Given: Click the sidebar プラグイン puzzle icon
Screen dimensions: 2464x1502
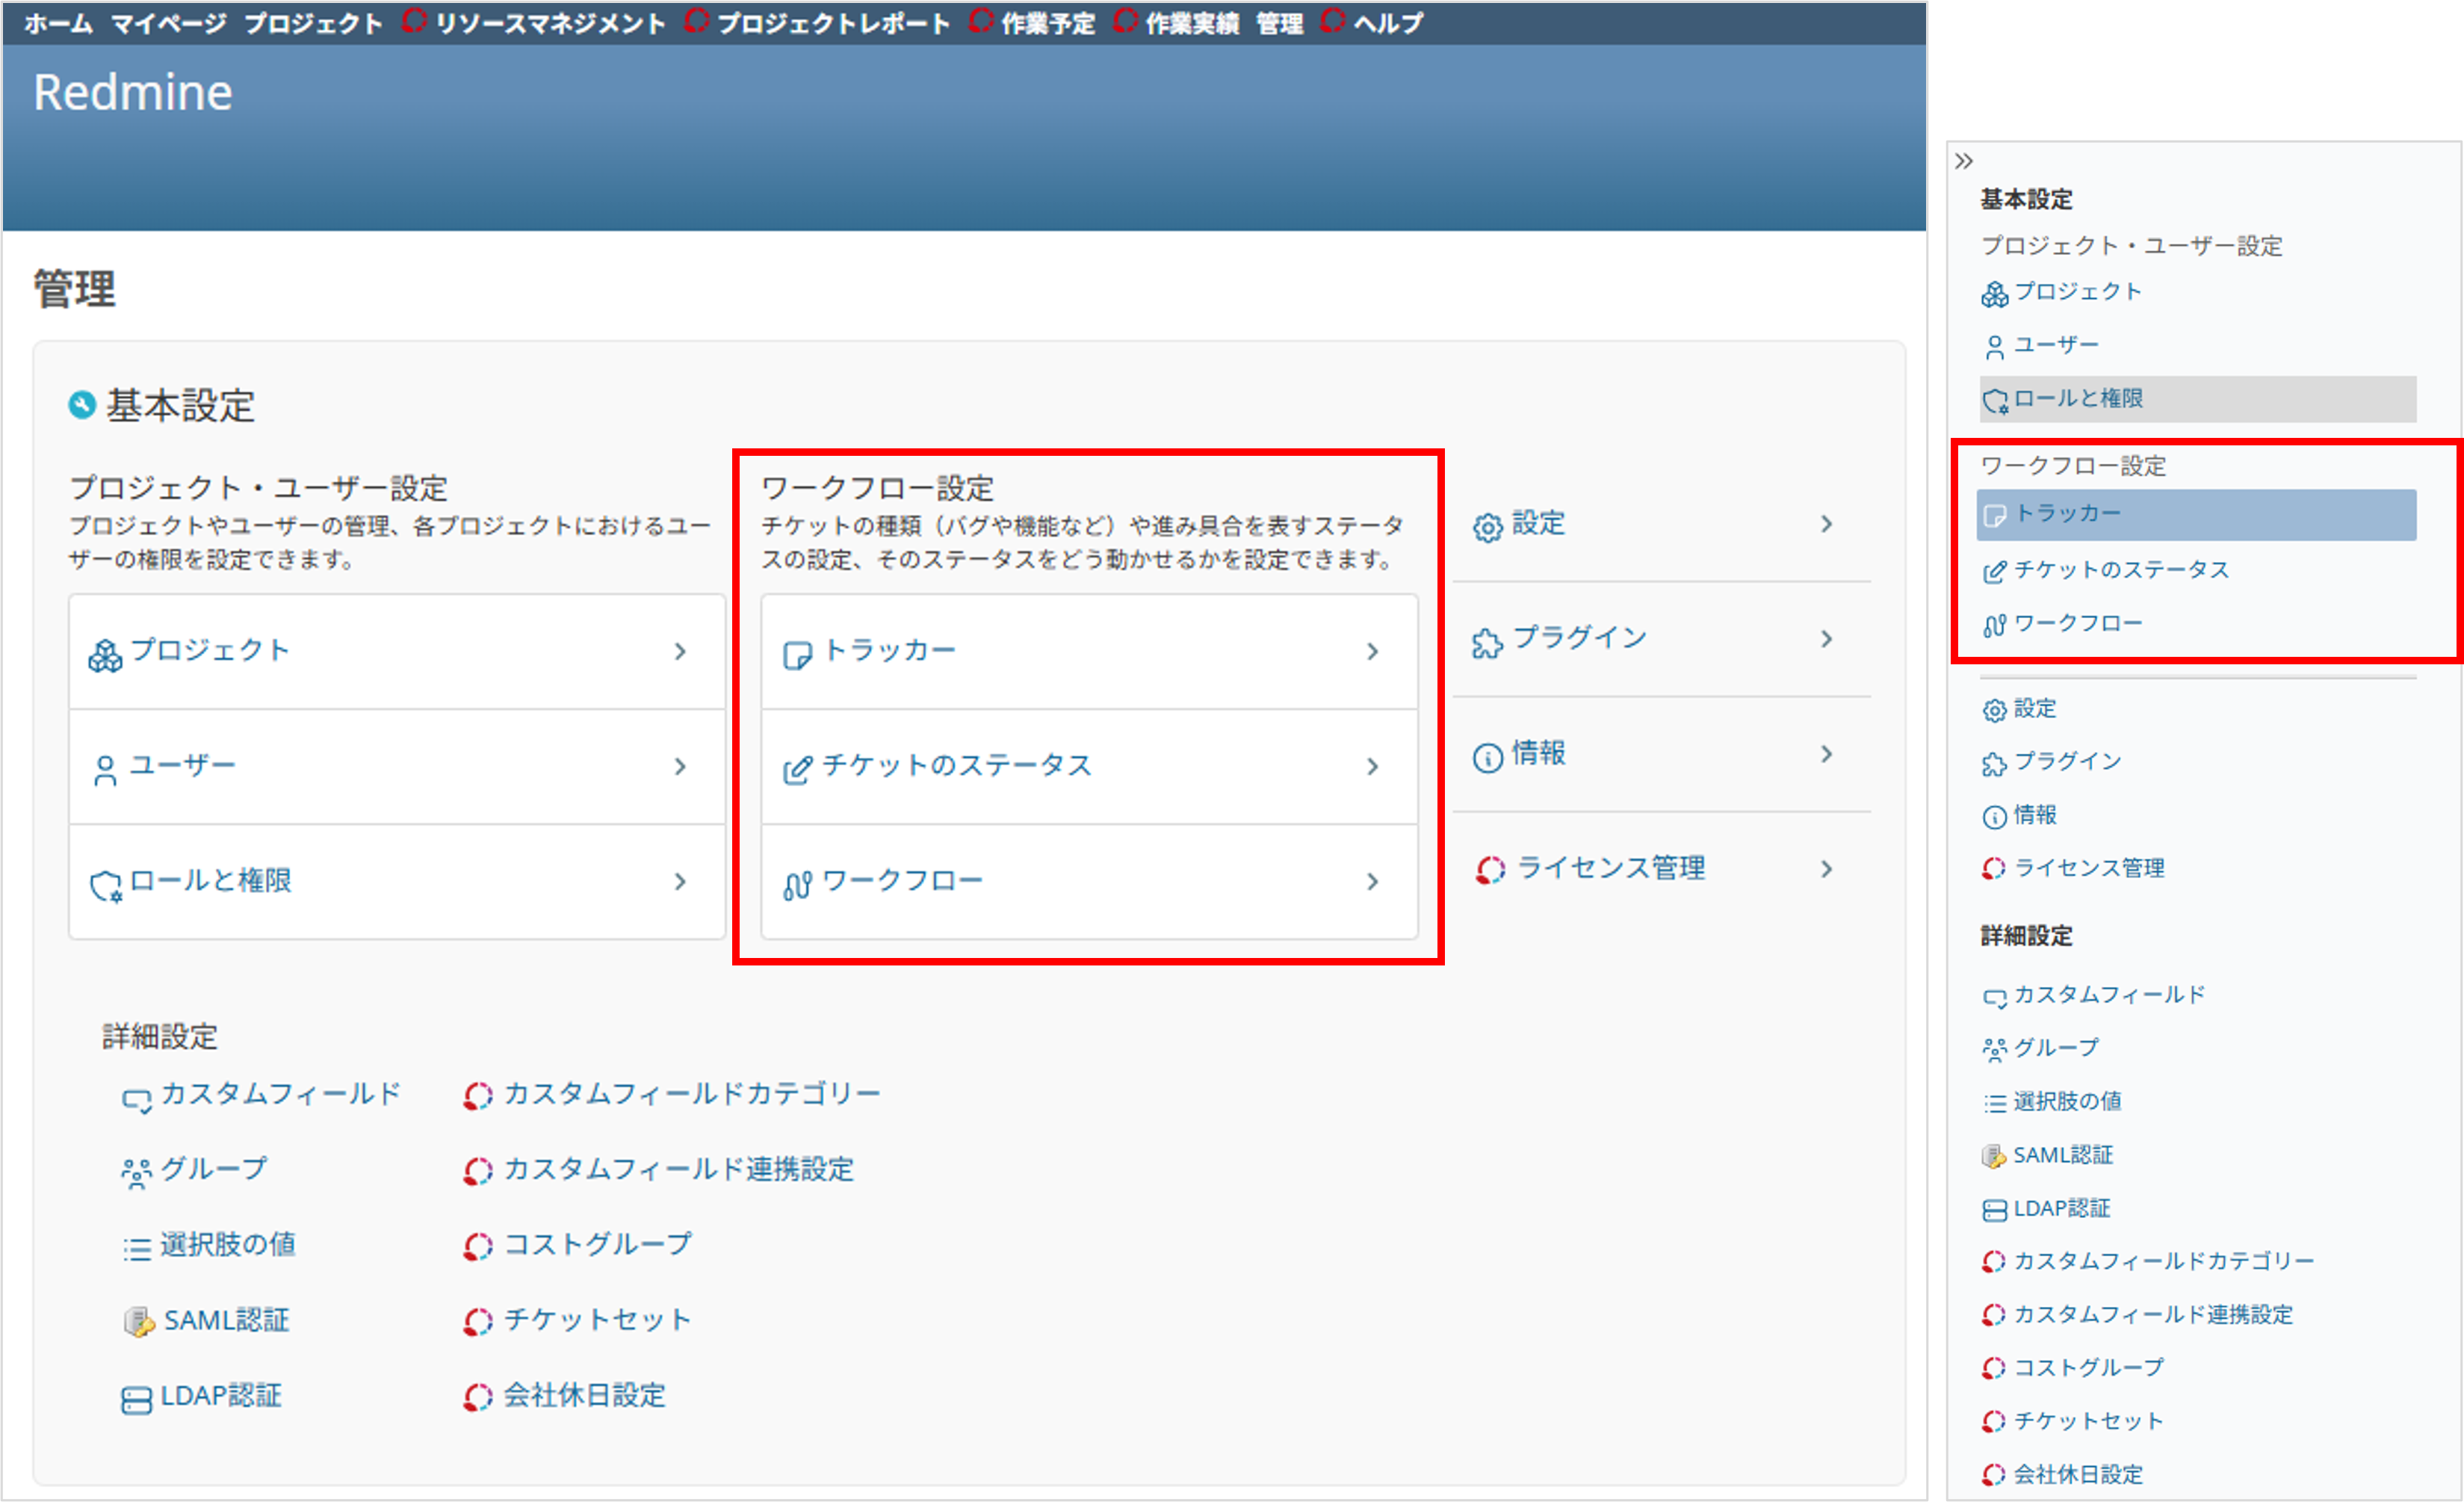Looking at the screenshot, I should pos(1994,764).
